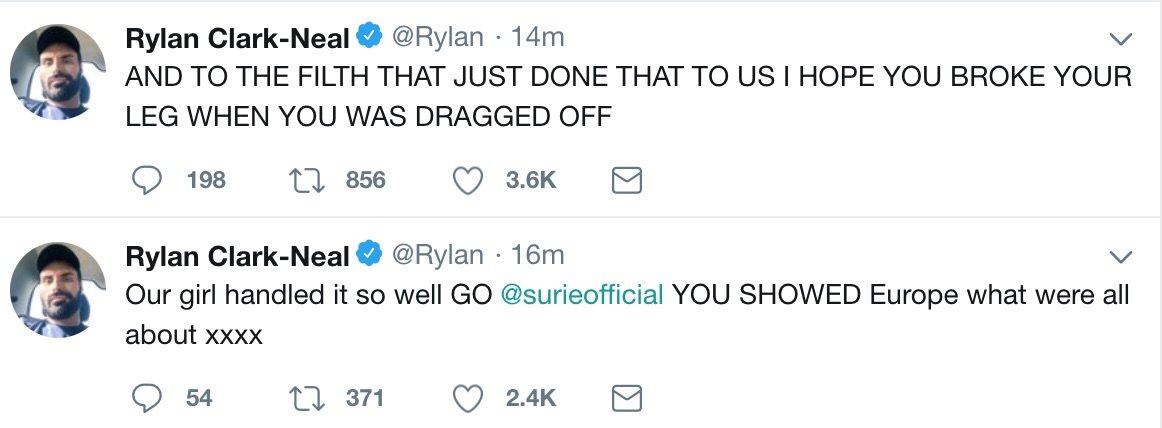Expand options chevron on the 14m tweet
This screenshot has width=1162, height=428.
(x=1121, y=40)
